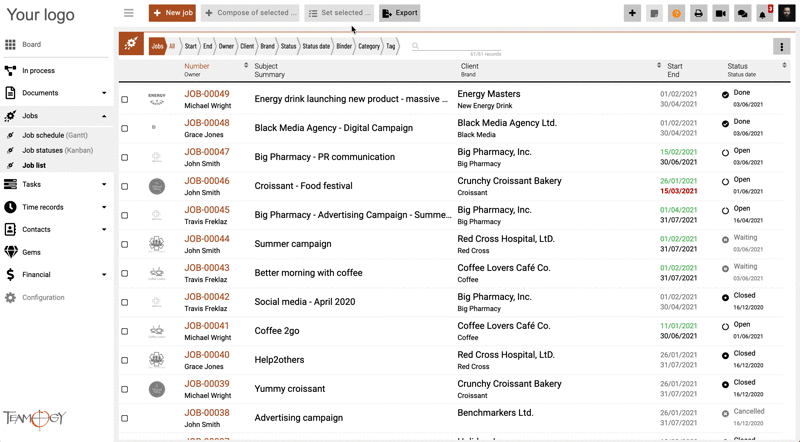Expand the Financial sidebar section
The height and width of the screenshot is (442, 800).
(x=104, y=275)
